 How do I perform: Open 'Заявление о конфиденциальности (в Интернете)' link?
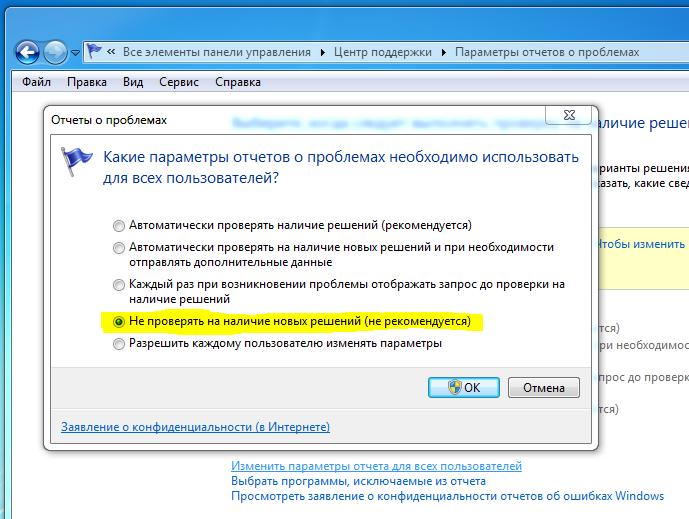click(196, 427)
